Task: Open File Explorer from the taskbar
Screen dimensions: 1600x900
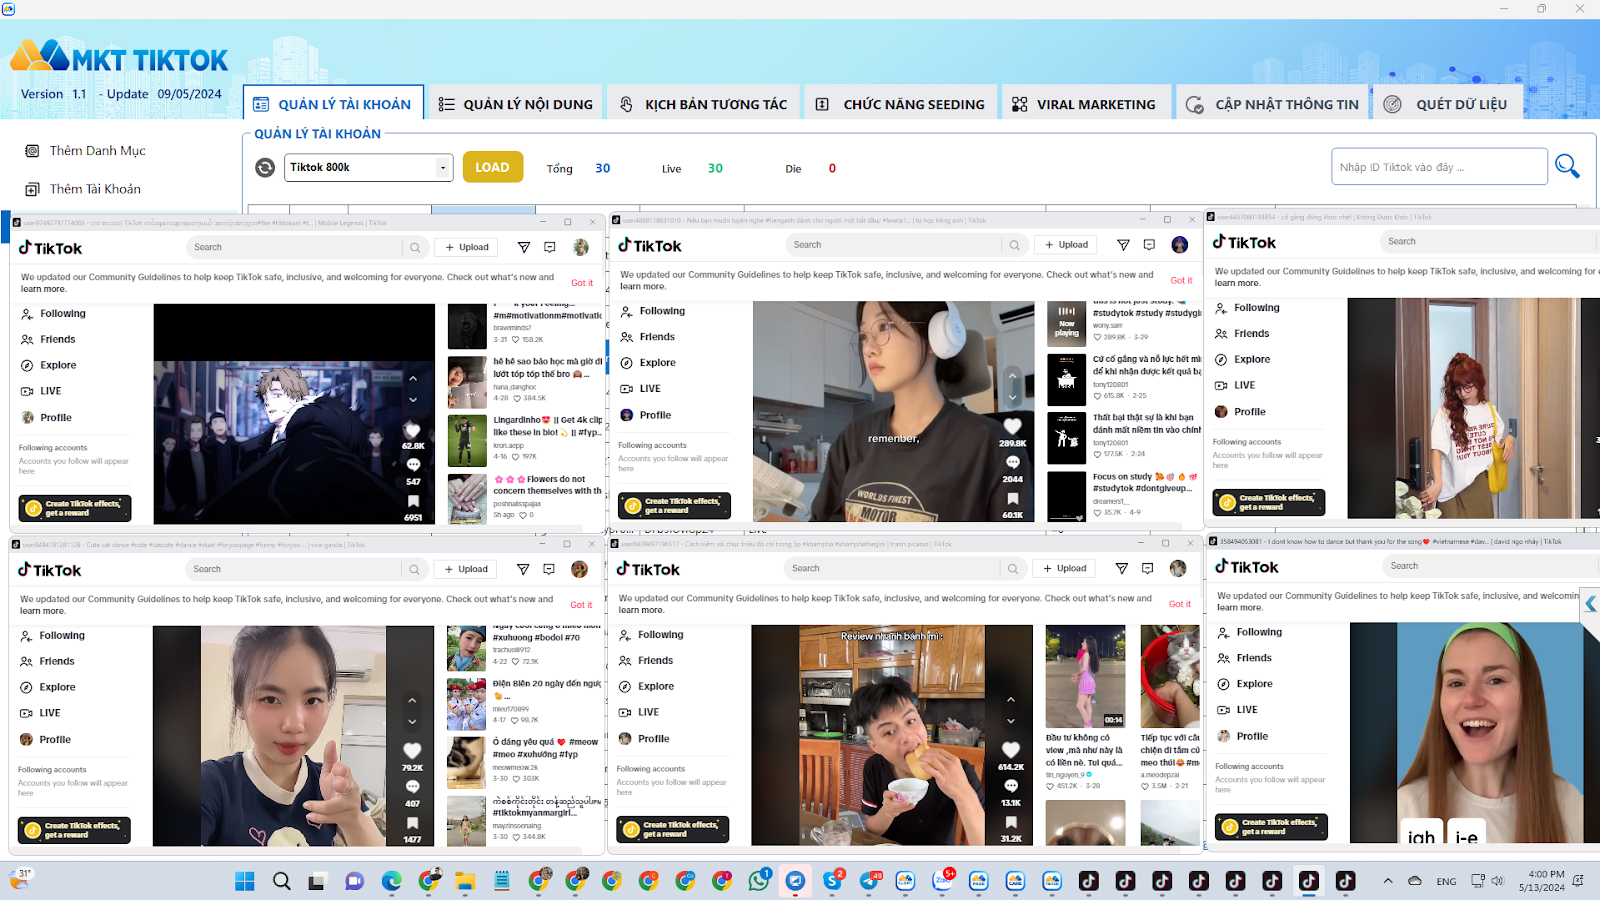Action: point(465,881)
